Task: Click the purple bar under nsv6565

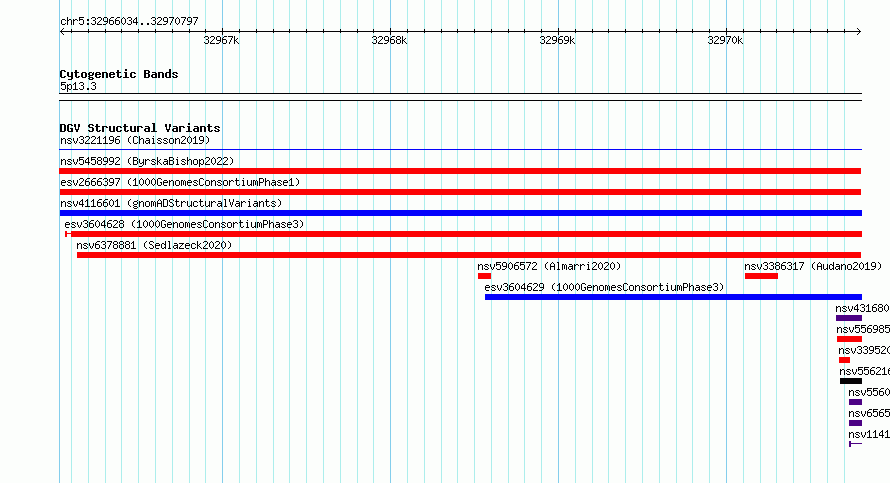Action: click(855, 423)
